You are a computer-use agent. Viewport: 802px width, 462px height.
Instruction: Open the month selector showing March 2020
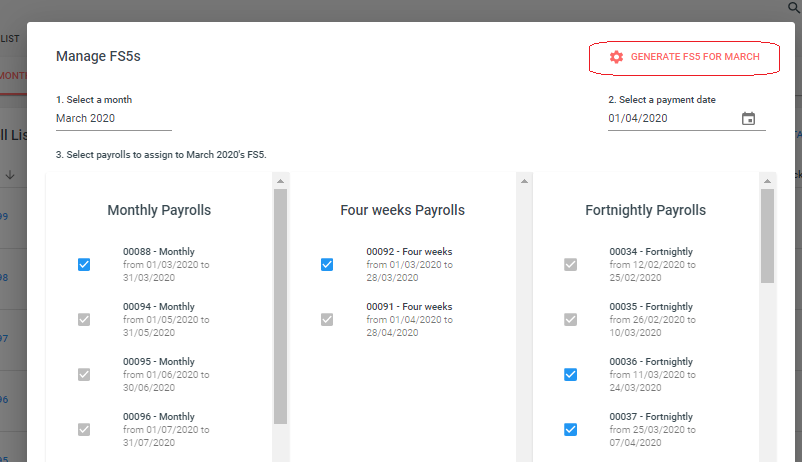pos(114,119)
